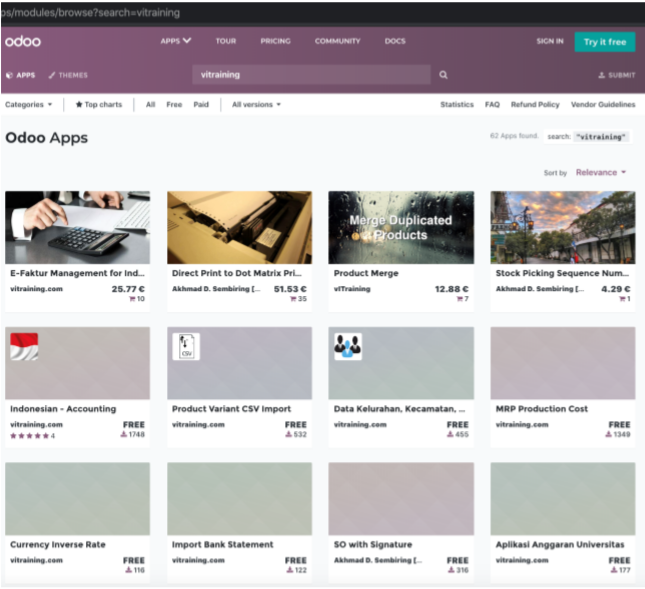Click the CSV file app icon

(186, 346)
